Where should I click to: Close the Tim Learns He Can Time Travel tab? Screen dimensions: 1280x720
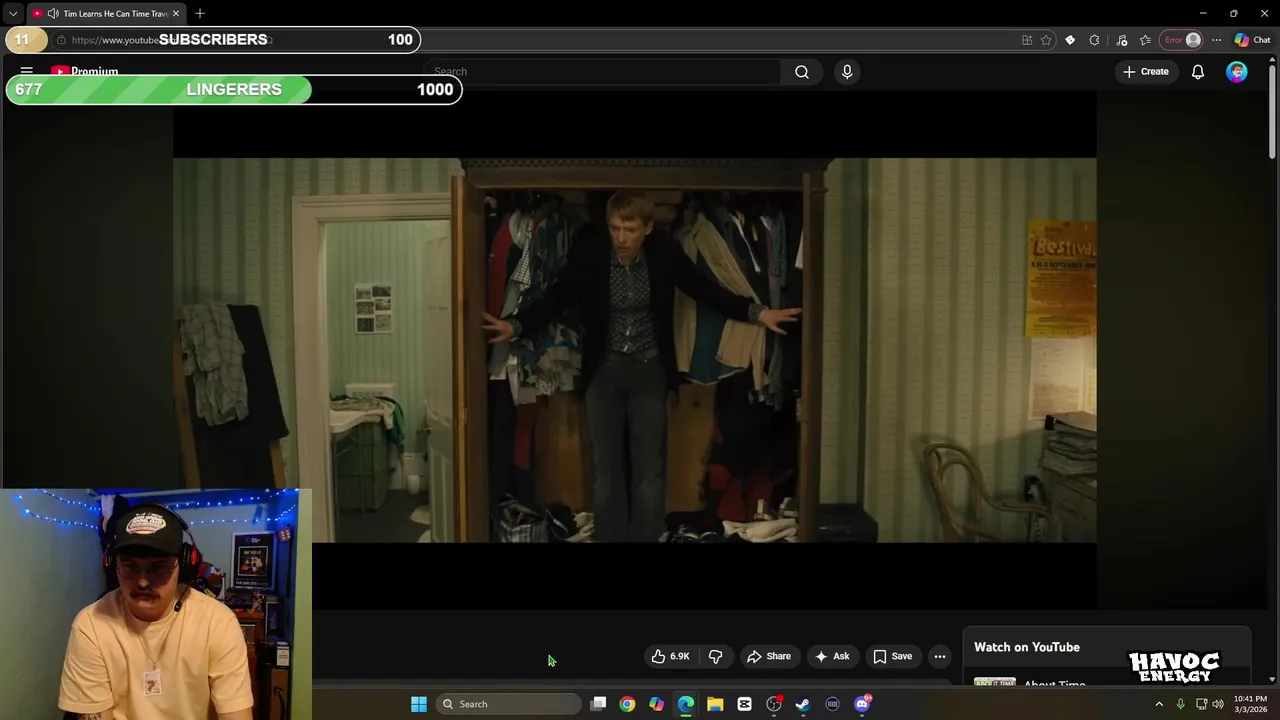point(176,13)
